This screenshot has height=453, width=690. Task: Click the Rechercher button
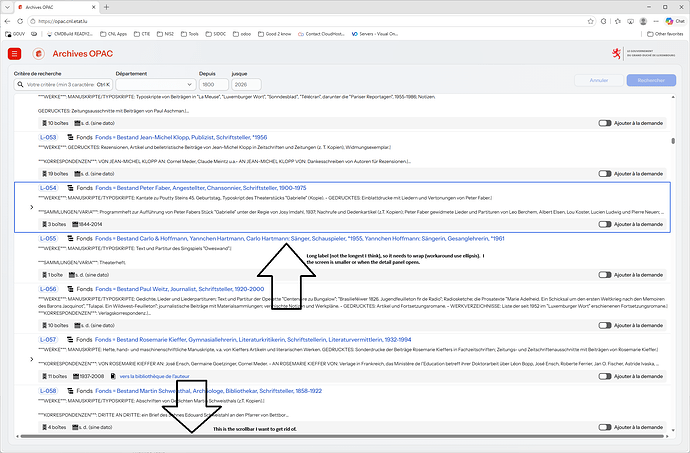click(x=651, y=80)
